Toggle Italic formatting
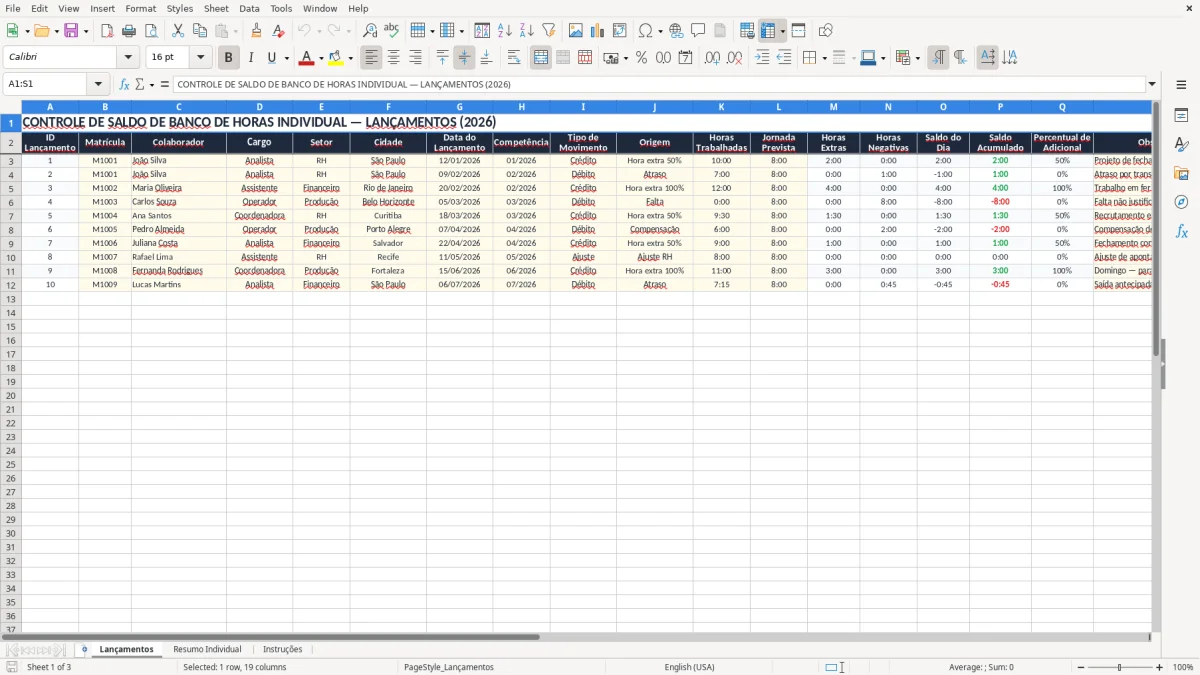The image size is (1200, 675). pyautogui.click(x=251, y=58)
